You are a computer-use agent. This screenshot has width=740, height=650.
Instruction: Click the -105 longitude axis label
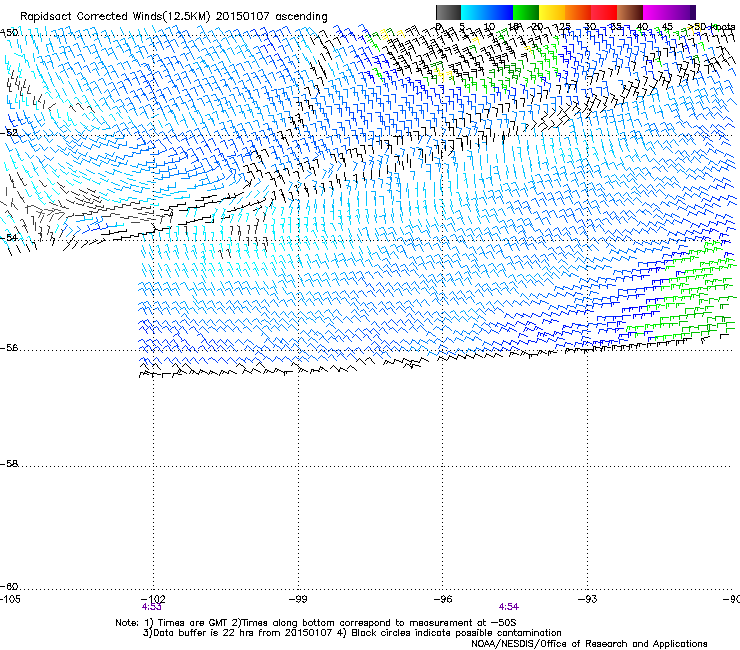[x=10, y=599]
